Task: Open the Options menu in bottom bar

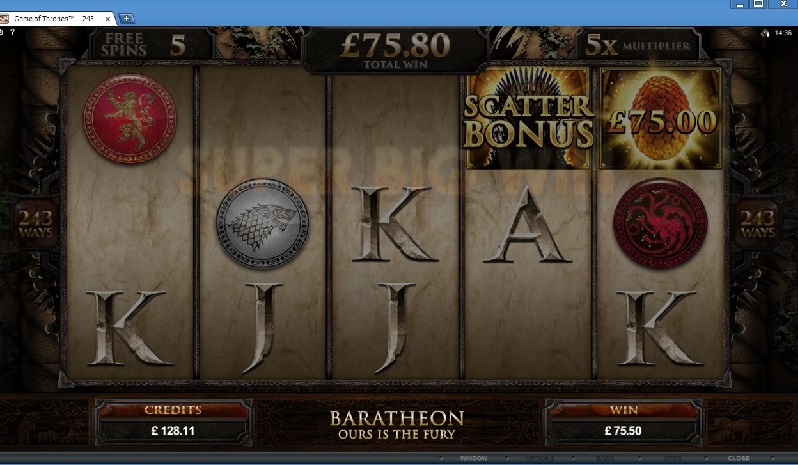Action: point(540,458)
